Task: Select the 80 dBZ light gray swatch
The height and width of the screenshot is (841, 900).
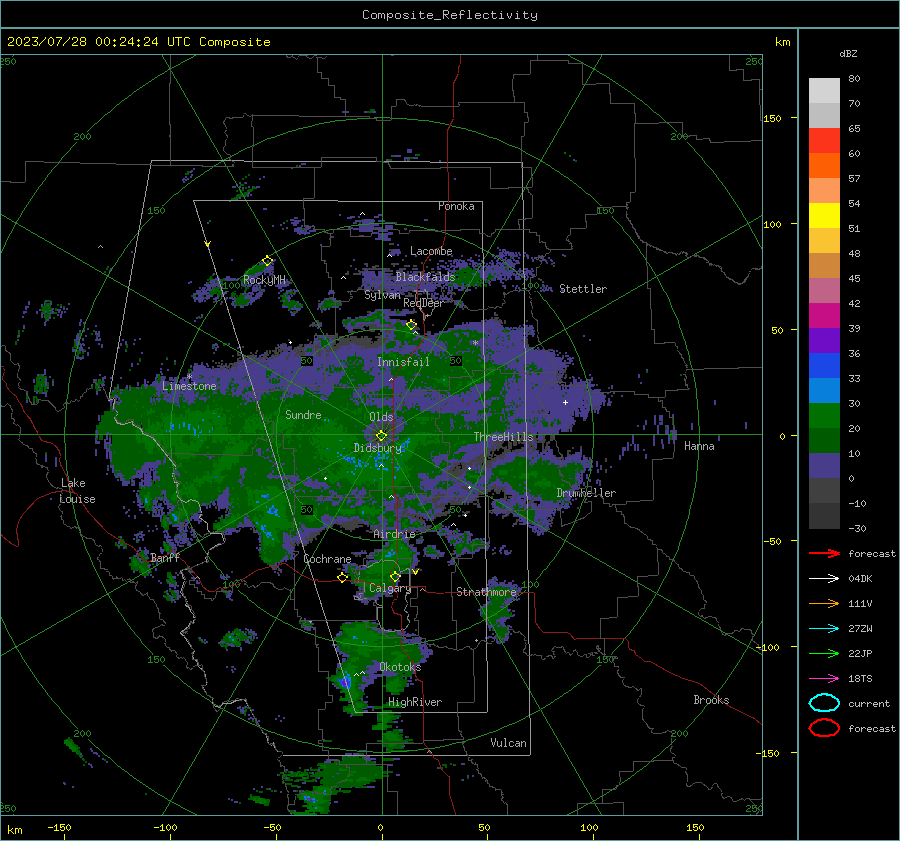Action: tap(824, 90)
